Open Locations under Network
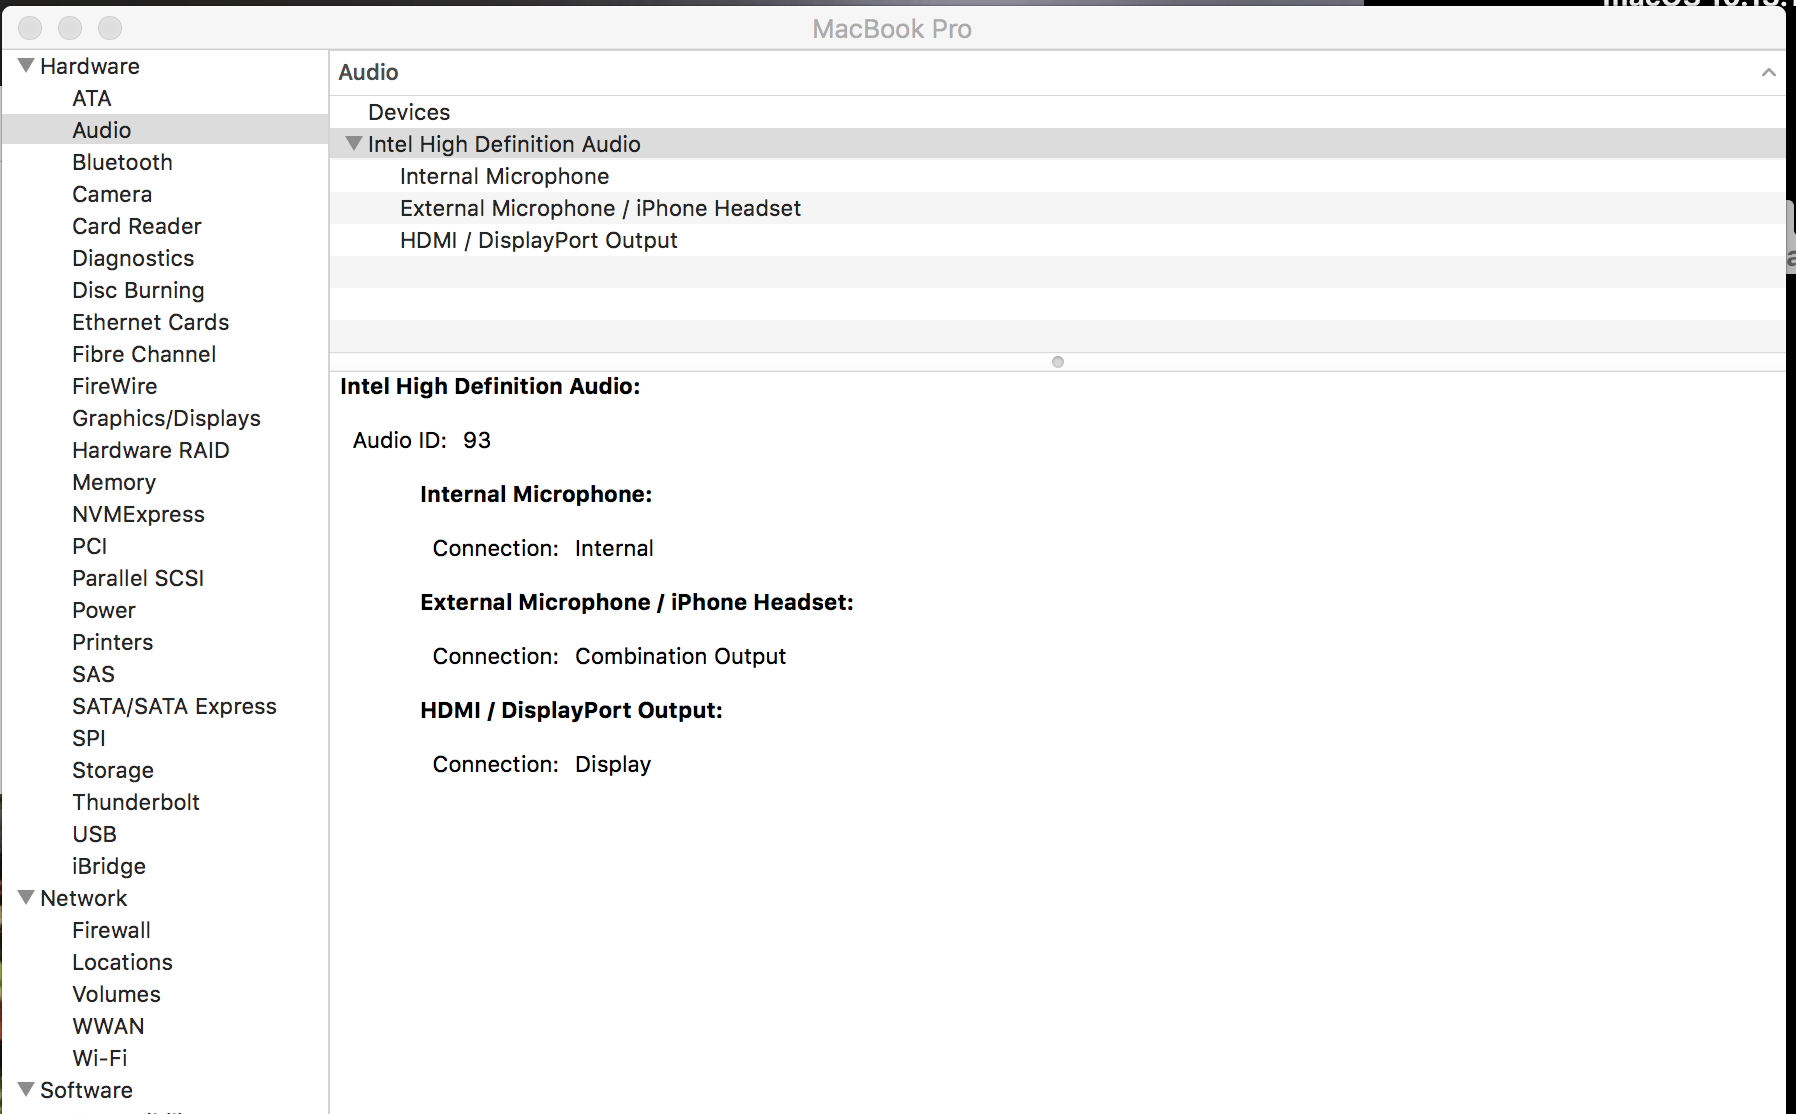 pos(122,962)
